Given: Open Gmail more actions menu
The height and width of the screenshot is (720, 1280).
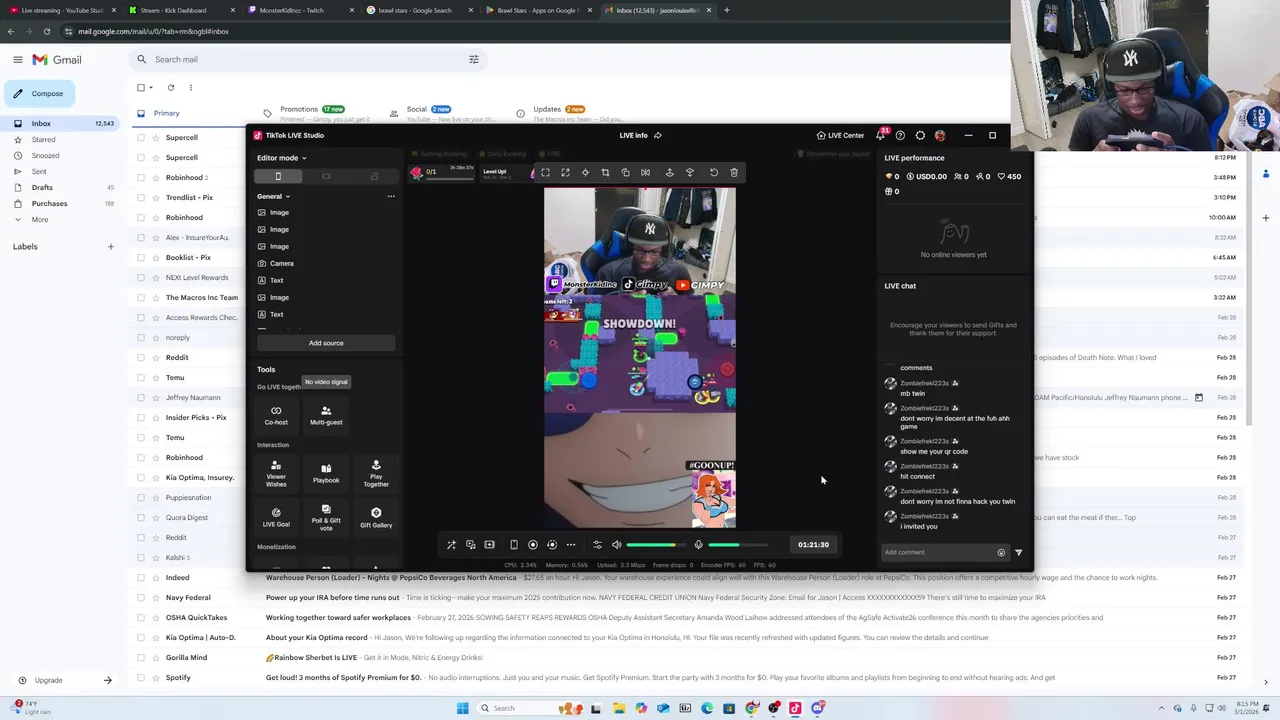Looking at the screenshot, I should click(x=191, y=87).
